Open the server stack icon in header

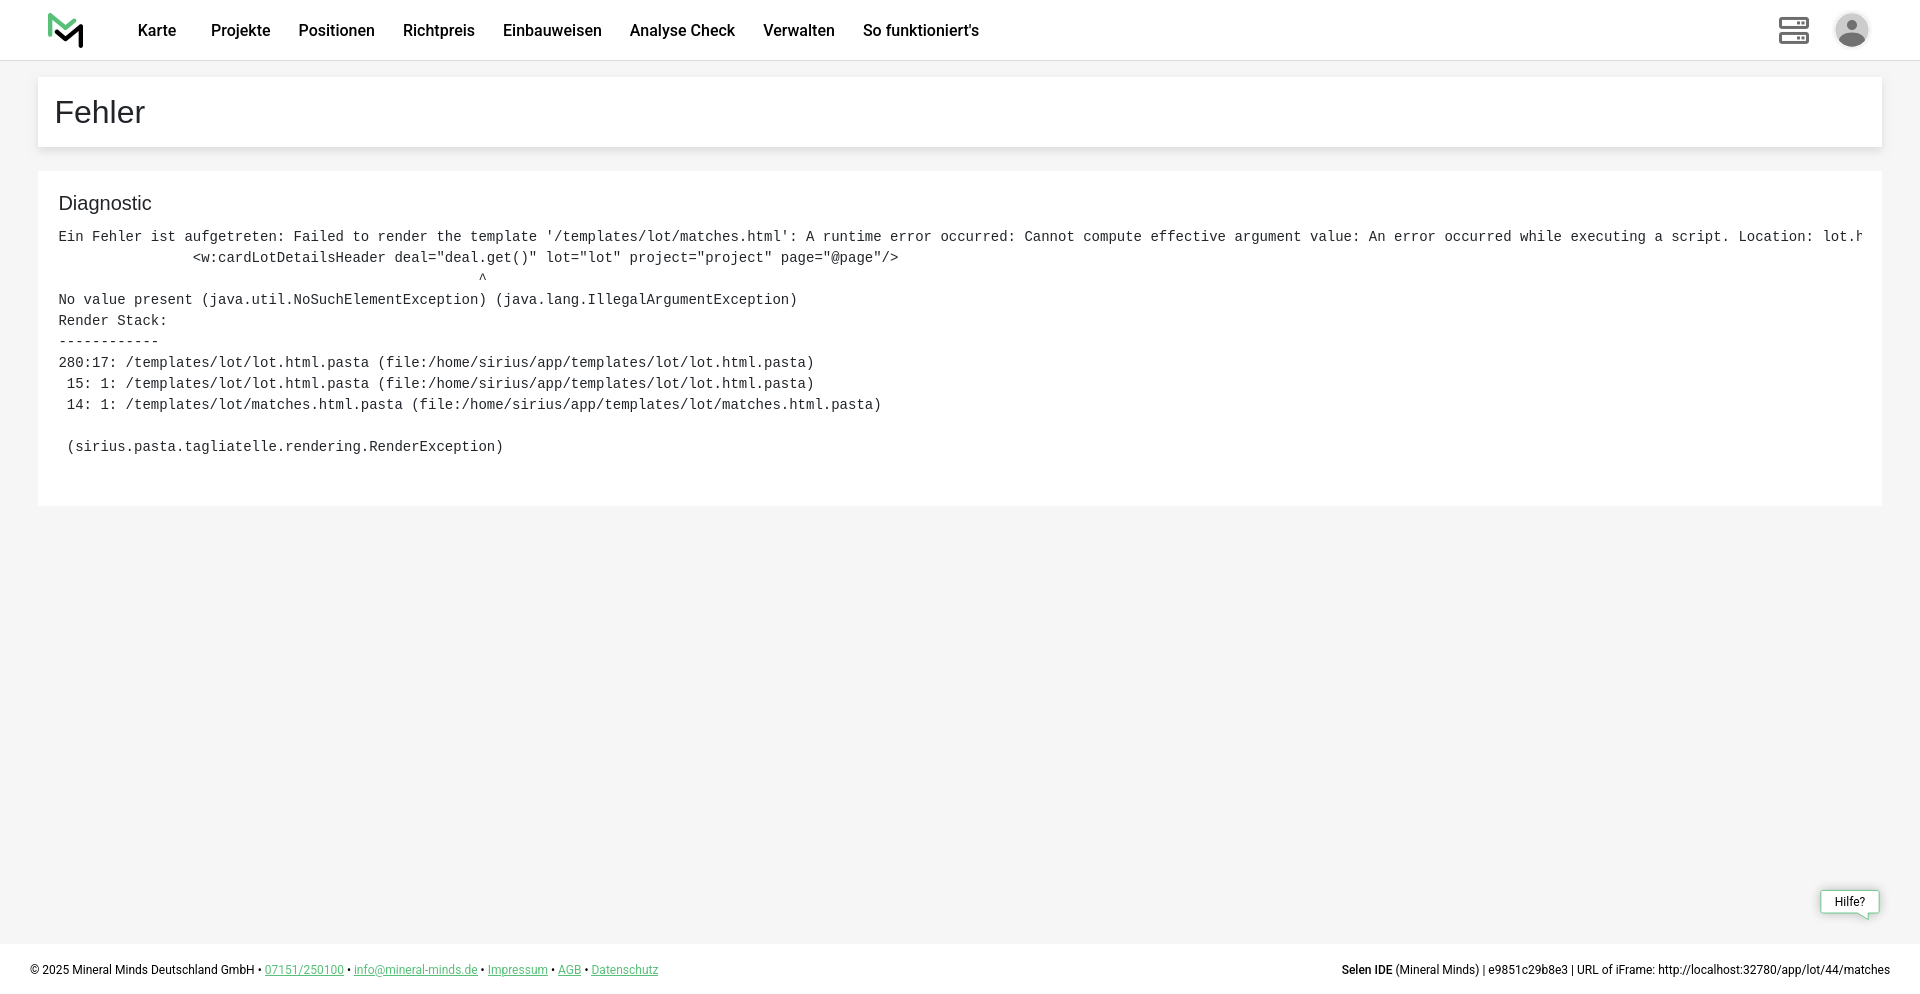pyautogui.click(x=1793, y=31)
